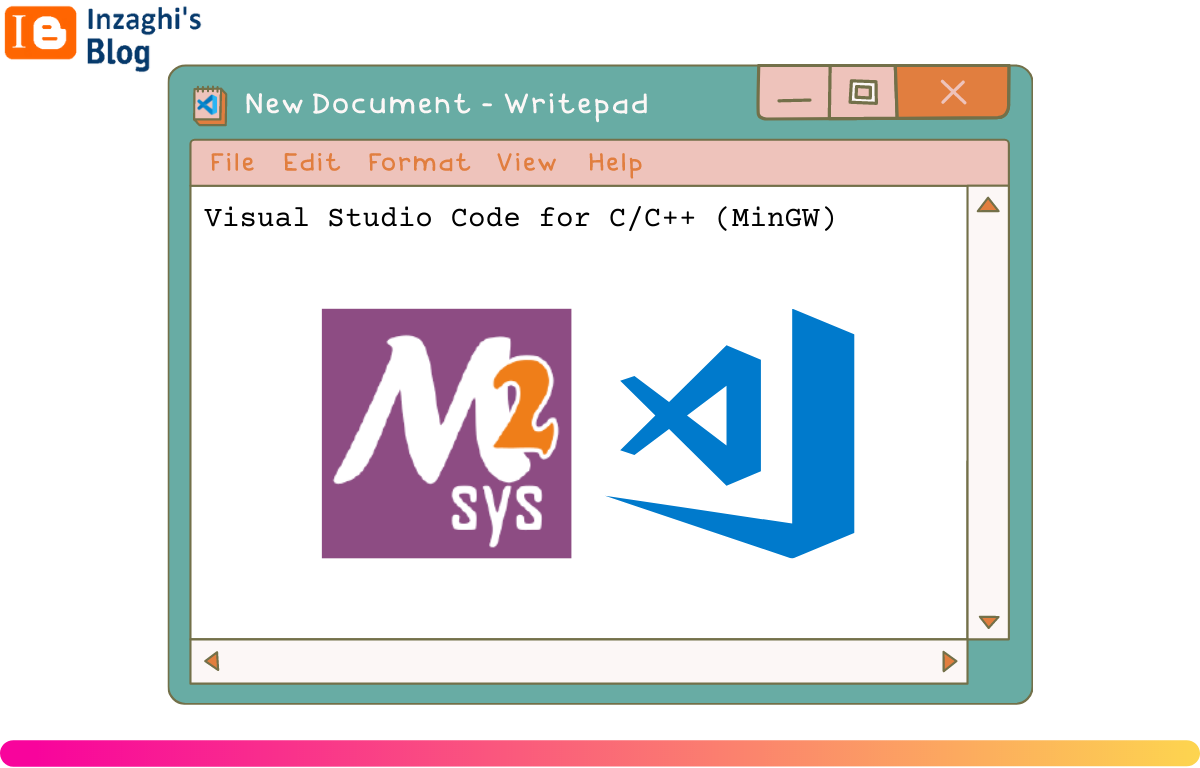1200x768 pixels.
Task: Open the Help menu
Action: (x=614, y=162)
